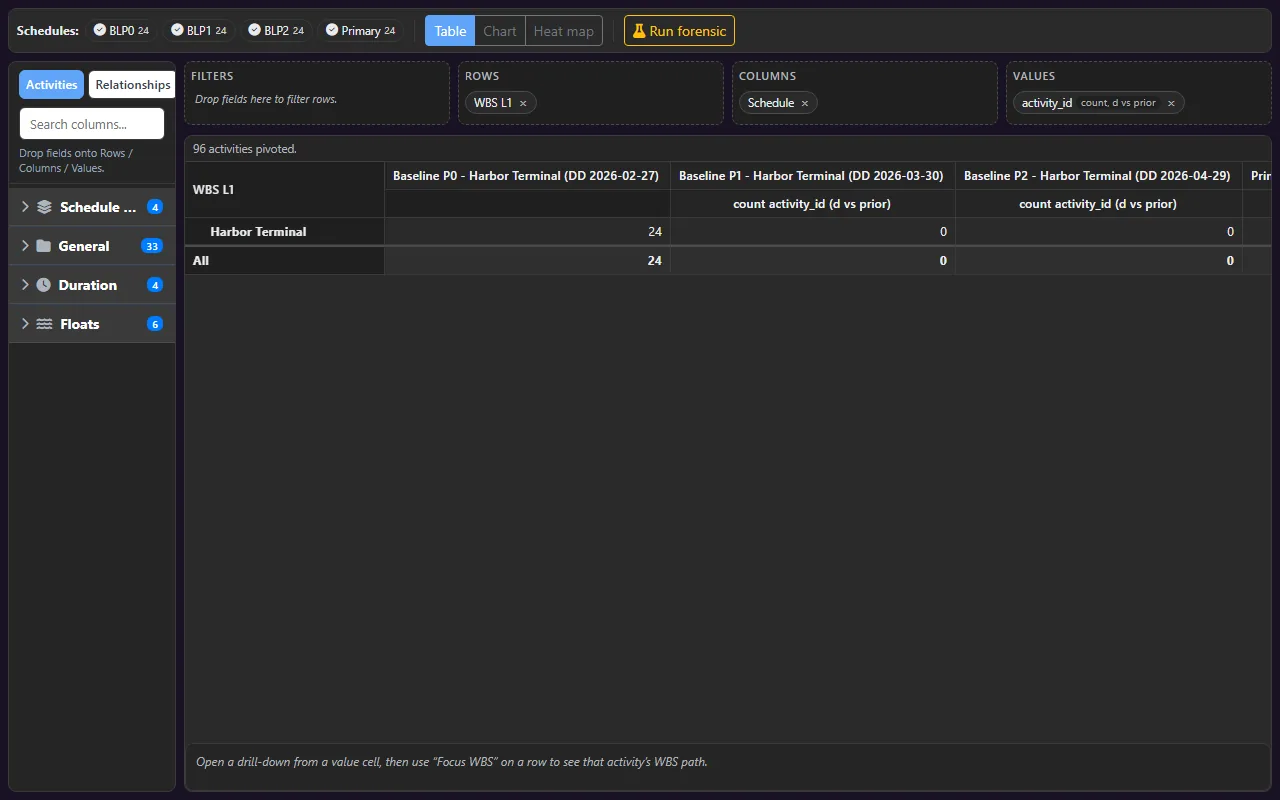
Task: Remove the Schedule chip from Columns
Action: pyautogui.click(x=804, y=103)
